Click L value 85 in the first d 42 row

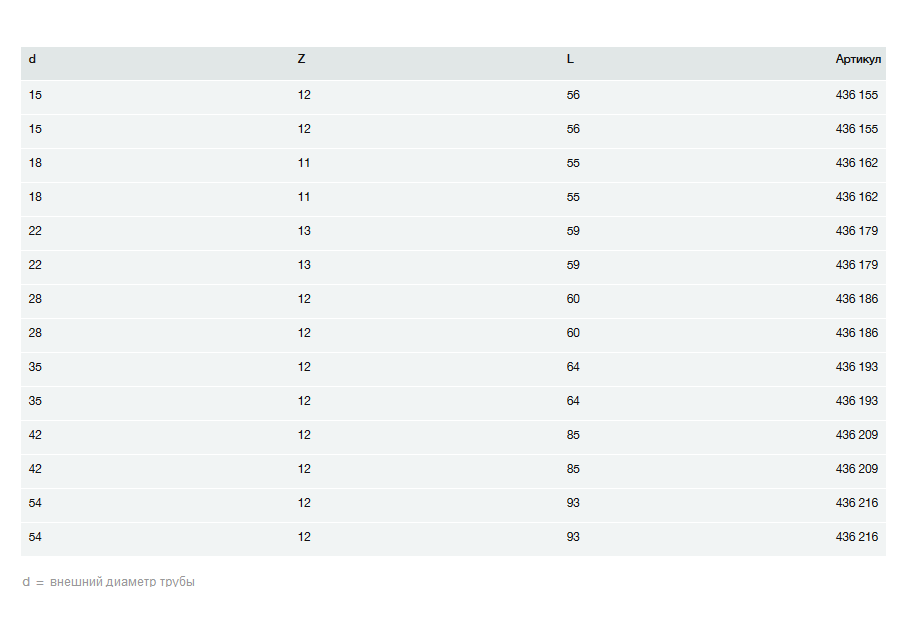(573, 435)
